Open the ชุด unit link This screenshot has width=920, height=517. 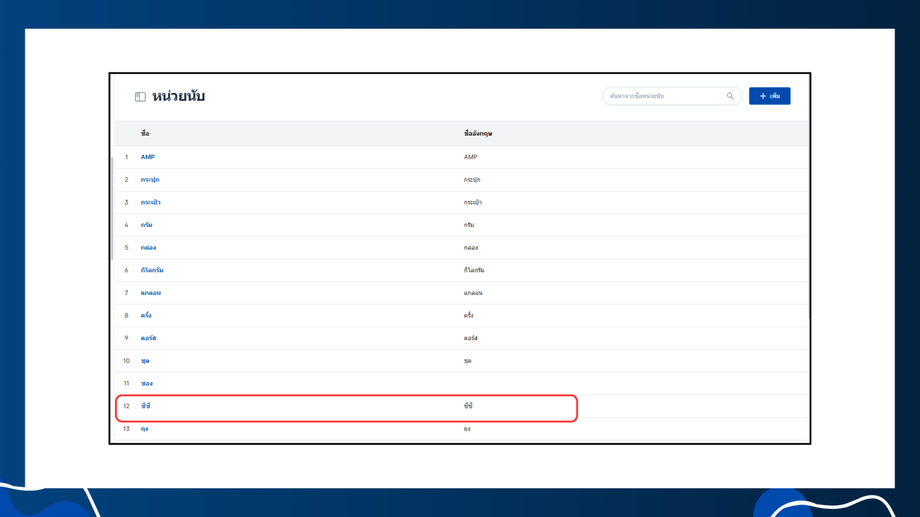145,361
